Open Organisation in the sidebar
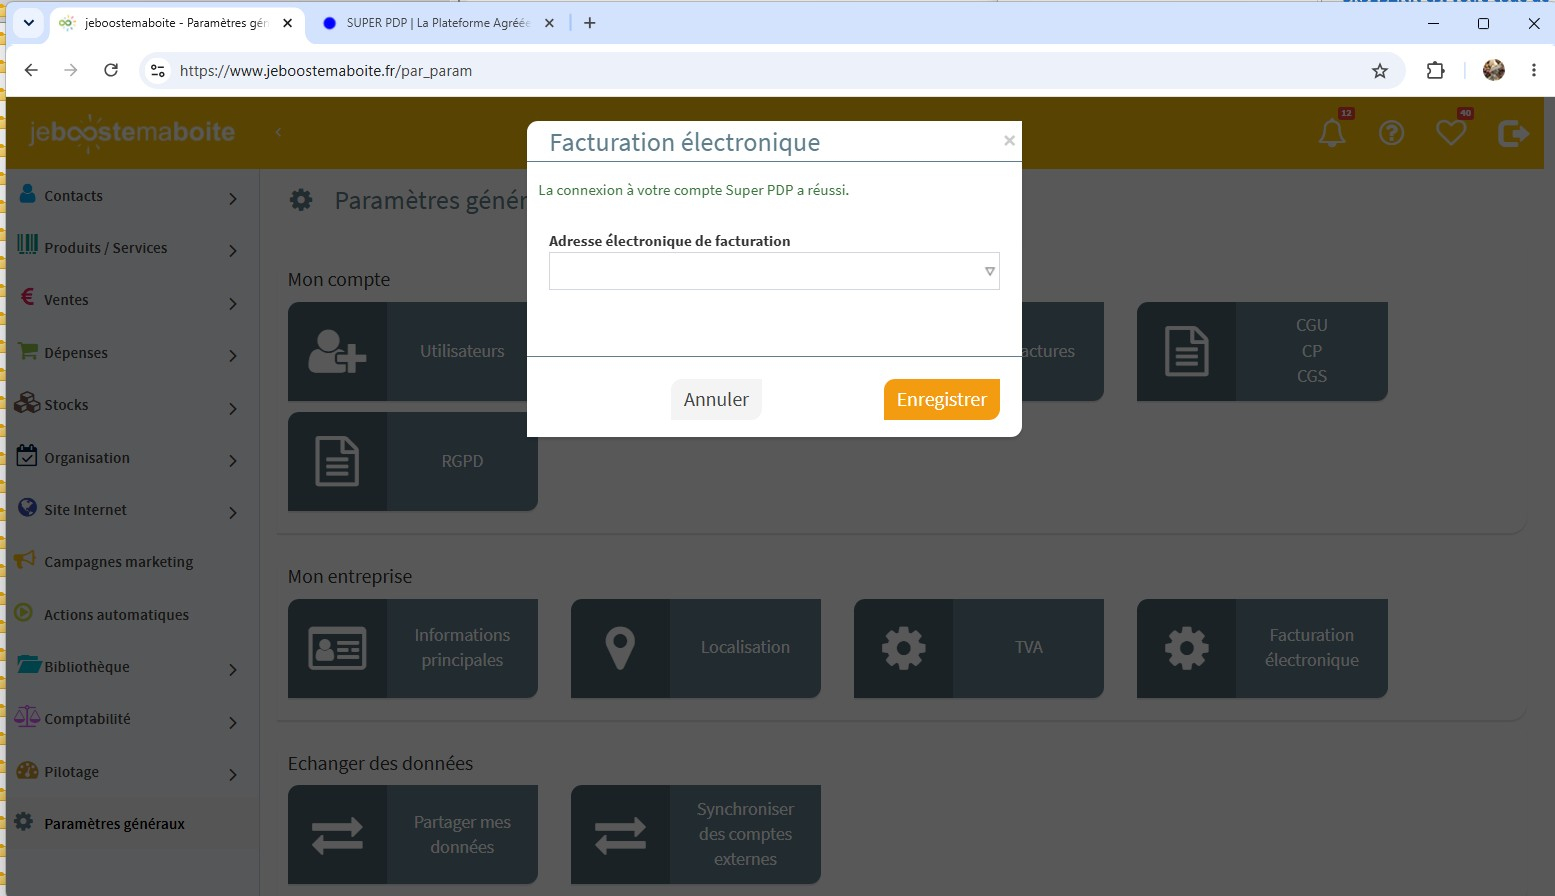This screenshot has width=1555, height=896. pos(87,458)
